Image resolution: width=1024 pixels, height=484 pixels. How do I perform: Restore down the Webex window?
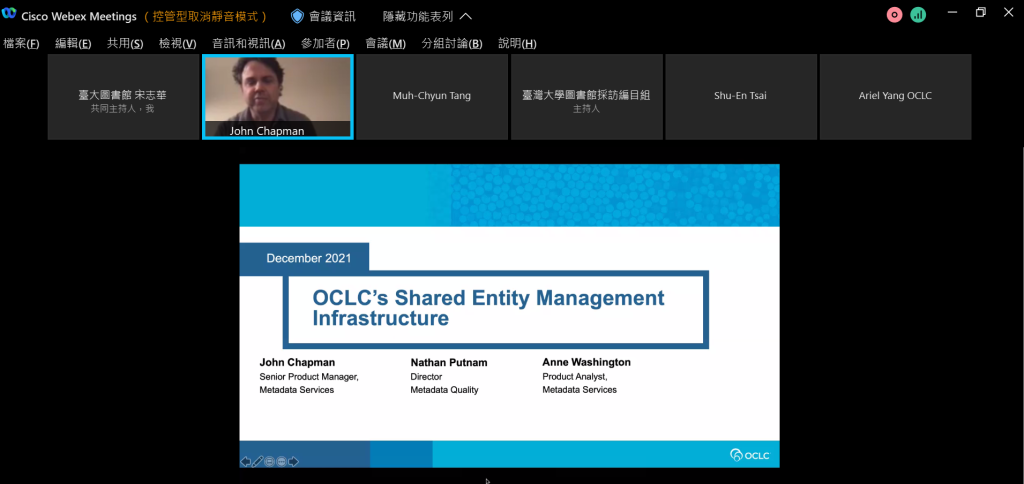point(980,13)
